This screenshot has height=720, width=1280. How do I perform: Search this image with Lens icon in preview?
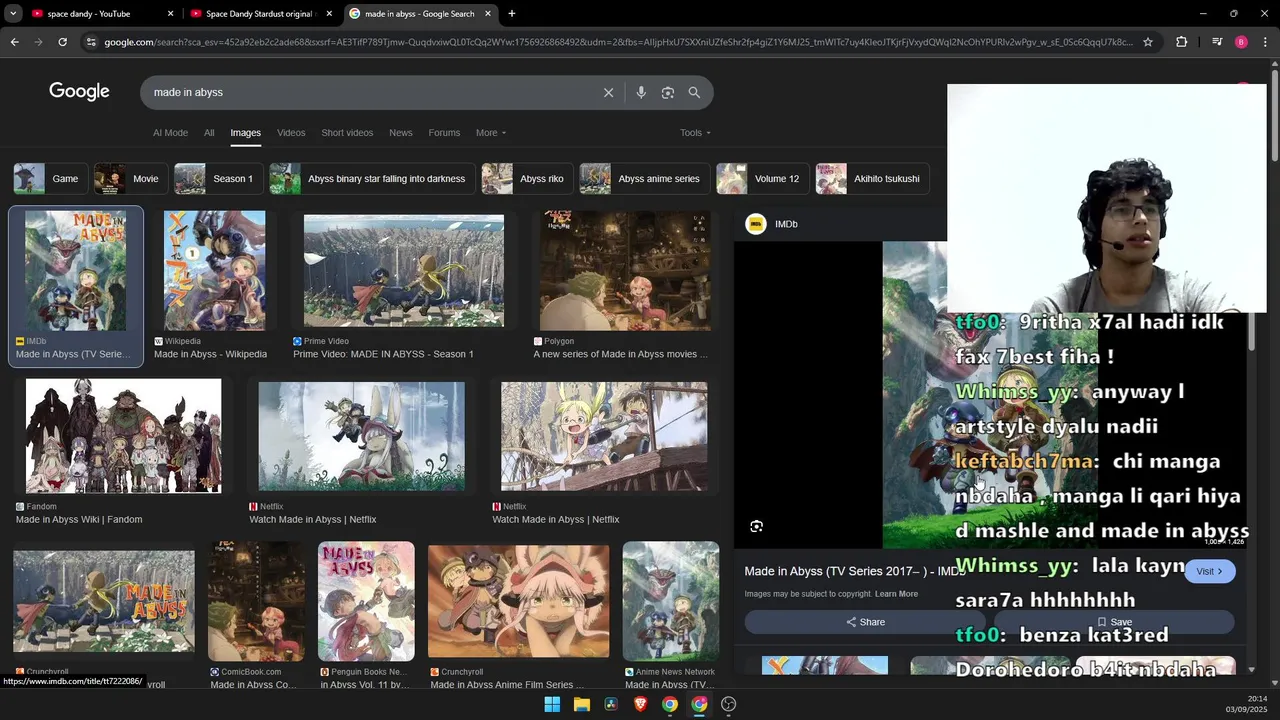point(756,526)
